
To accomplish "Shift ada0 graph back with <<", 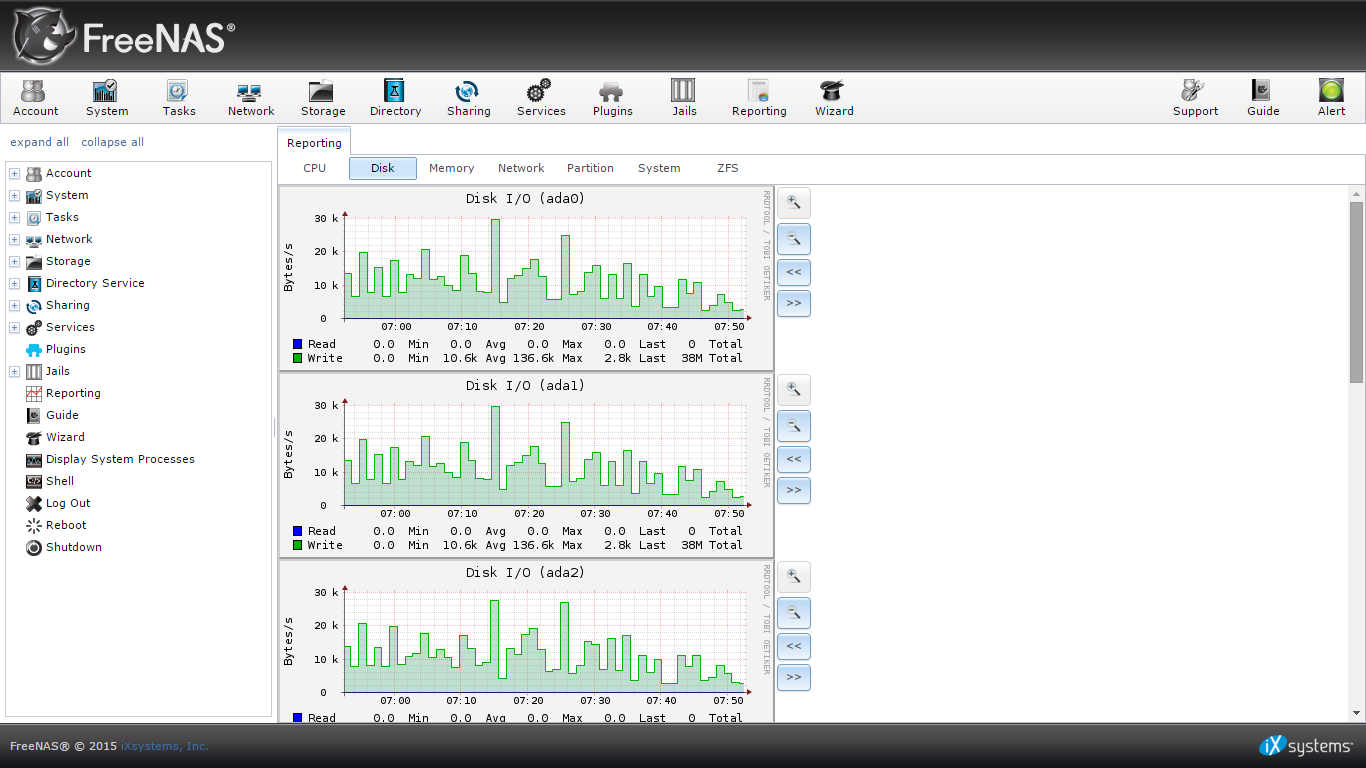I will [x=794, y=272].
